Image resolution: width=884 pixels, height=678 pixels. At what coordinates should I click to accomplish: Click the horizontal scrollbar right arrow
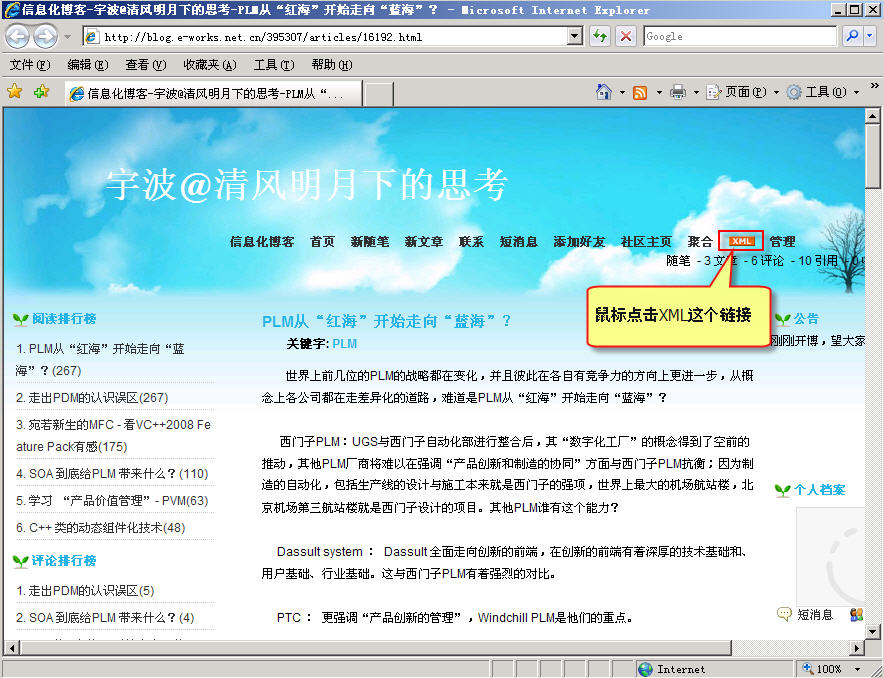coord(857,648)
